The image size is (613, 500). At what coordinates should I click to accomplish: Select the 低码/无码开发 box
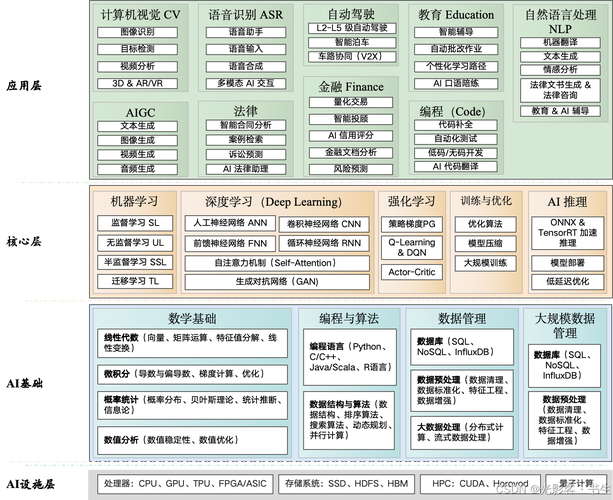coord(456,153)
